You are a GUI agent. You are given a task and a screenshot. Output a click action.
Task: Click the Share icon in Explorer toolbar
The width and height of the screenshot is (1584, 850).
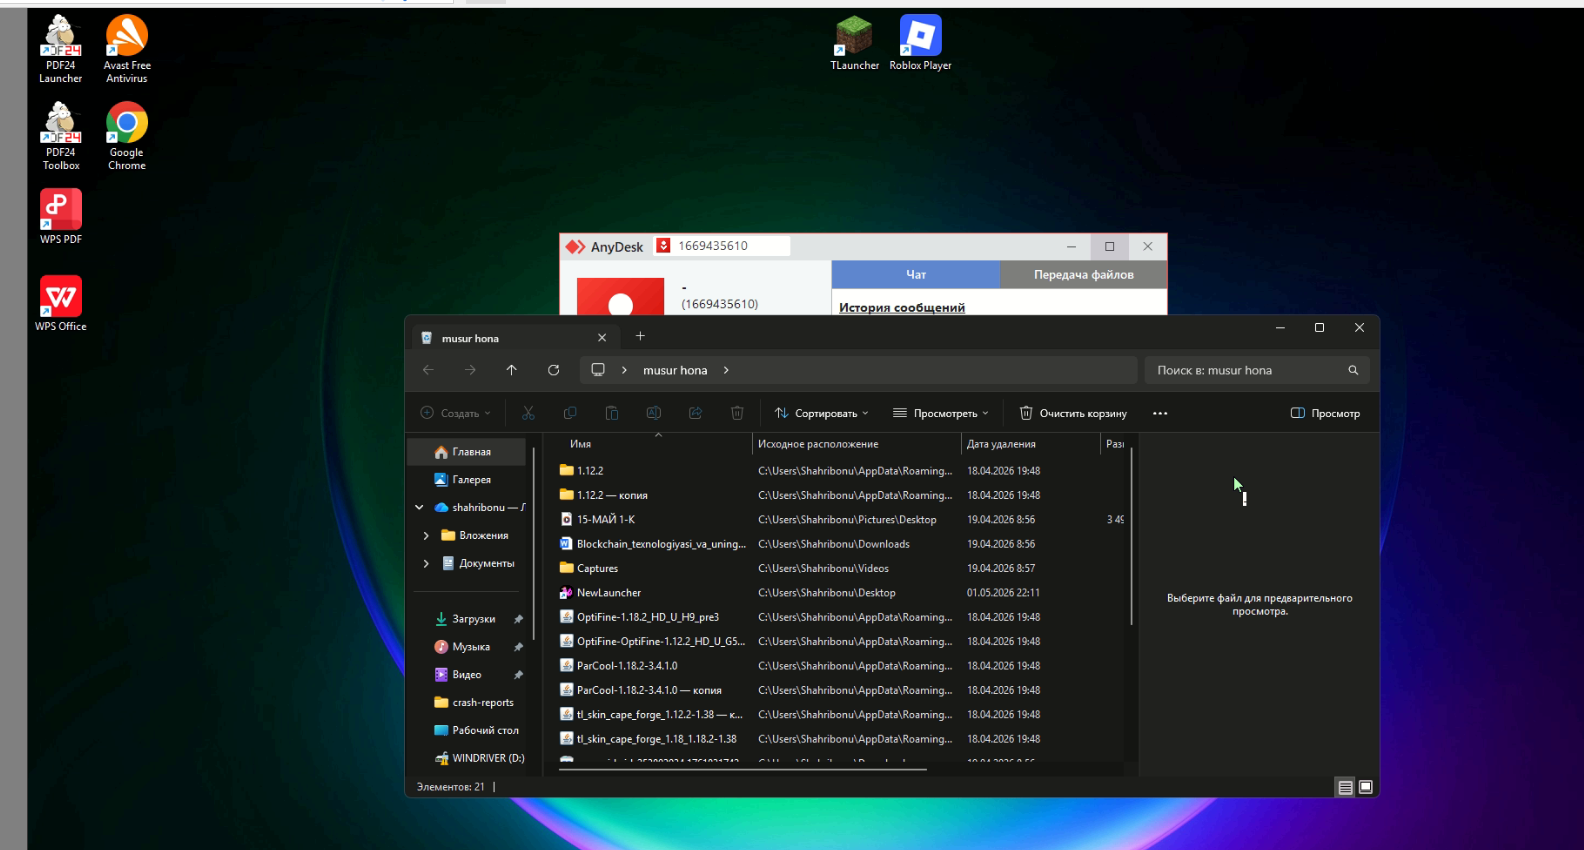tap(695, 413)
